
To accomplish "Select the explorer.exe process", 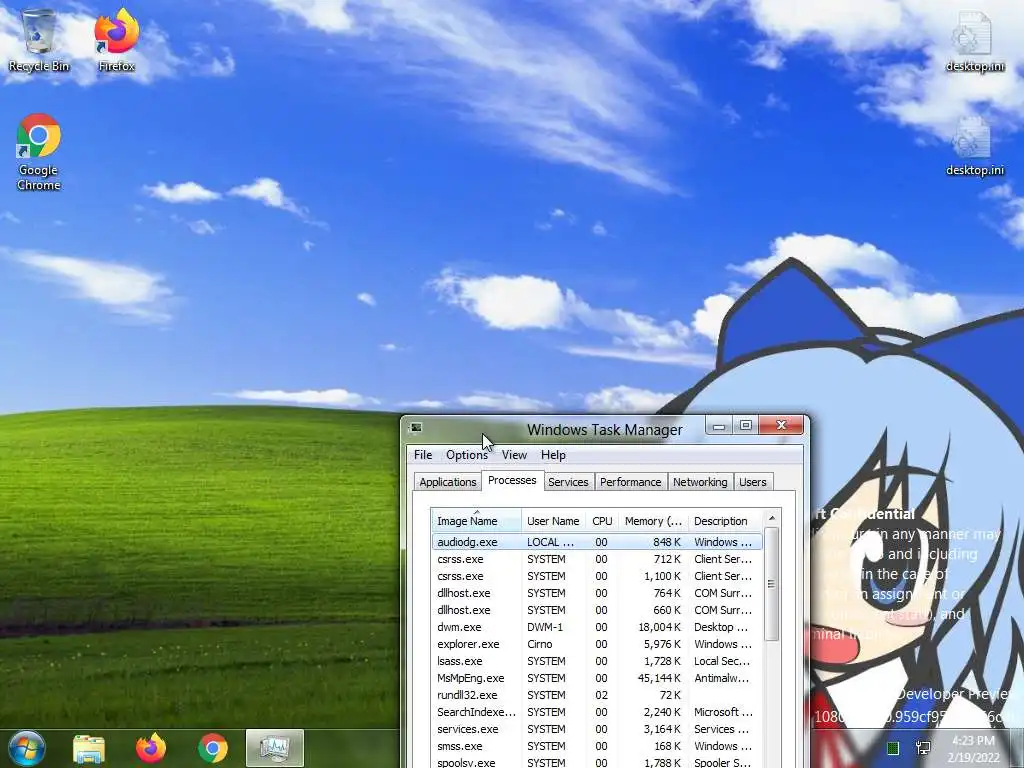I will [597, 644].
